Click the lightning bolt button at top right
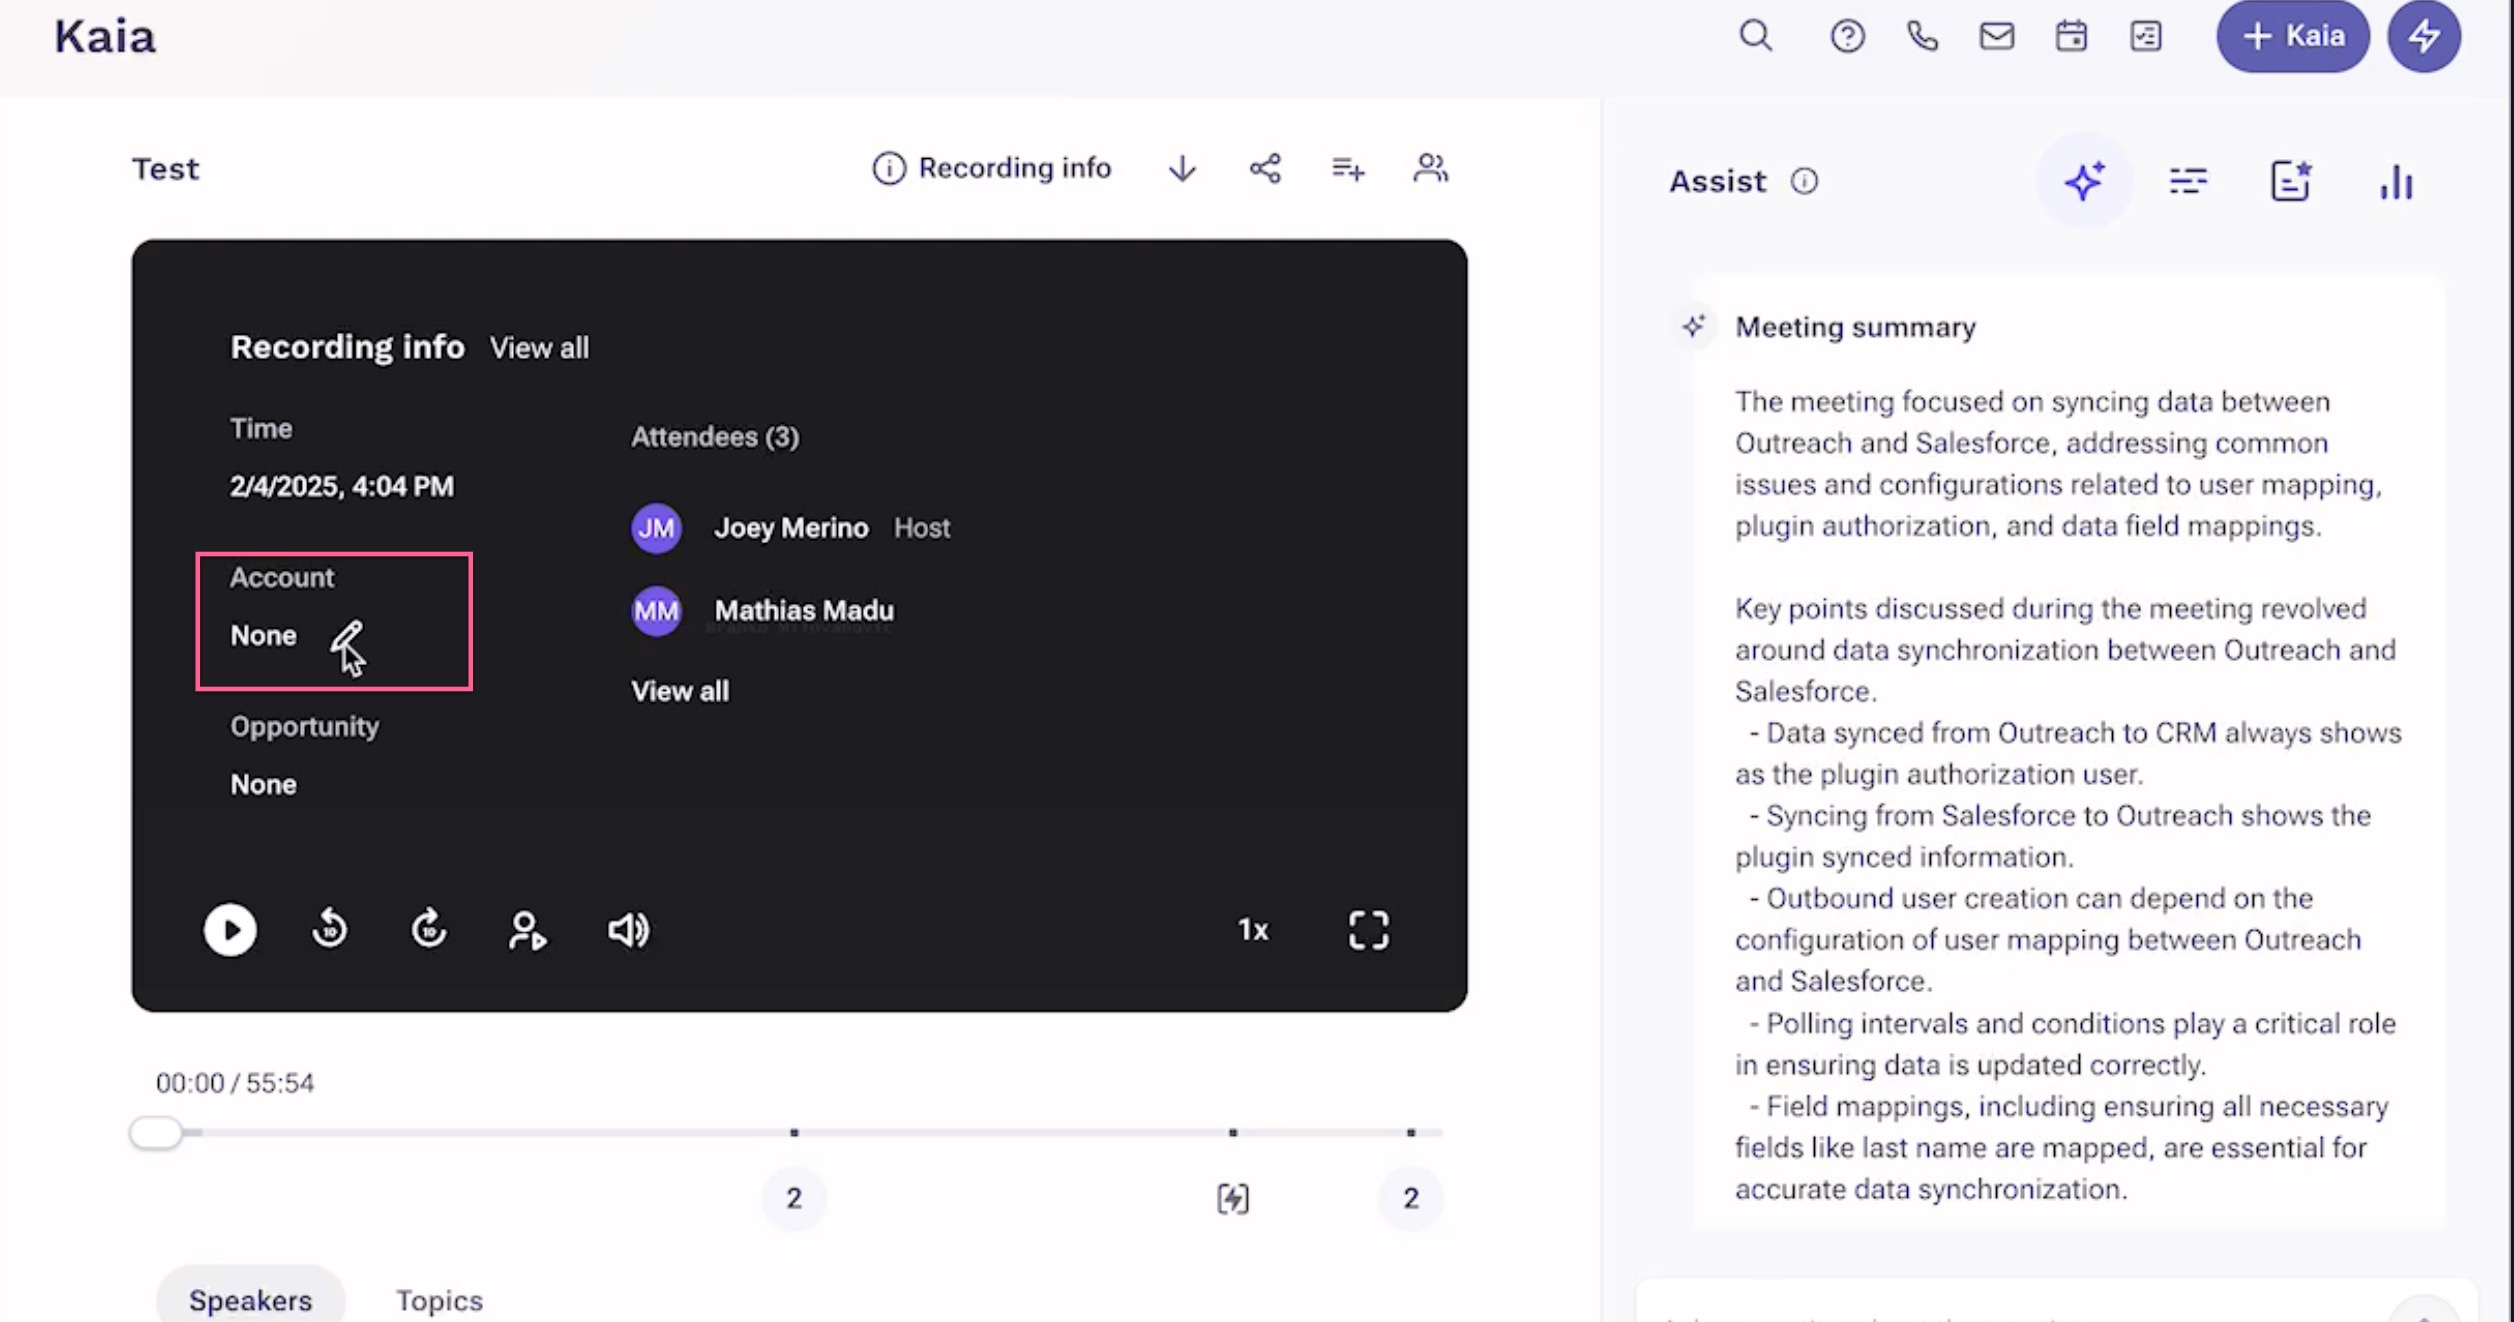Viewport: 2514px width, 1322px height. pyautogui.click(x=2424, y=36)
